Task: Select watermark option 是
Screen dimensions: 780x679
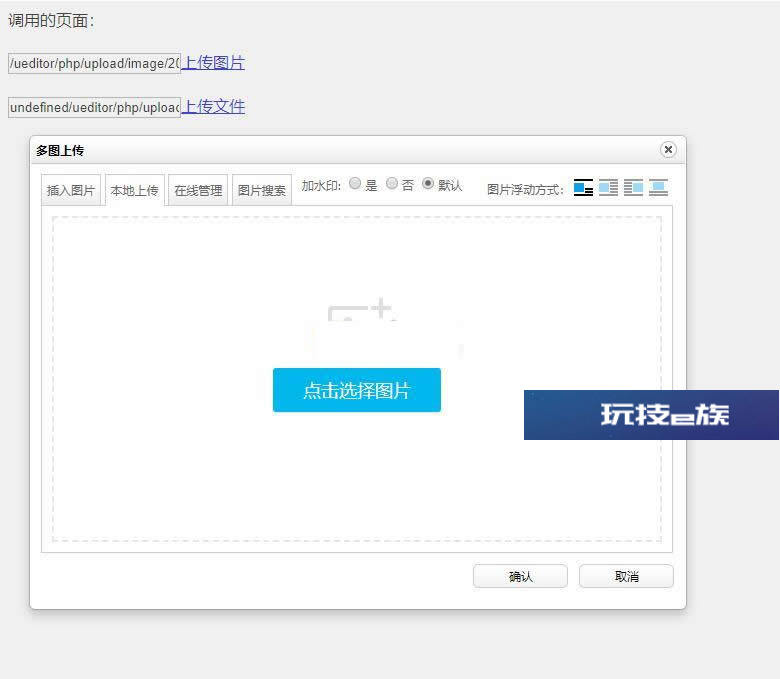Action: tap(355, 184)
